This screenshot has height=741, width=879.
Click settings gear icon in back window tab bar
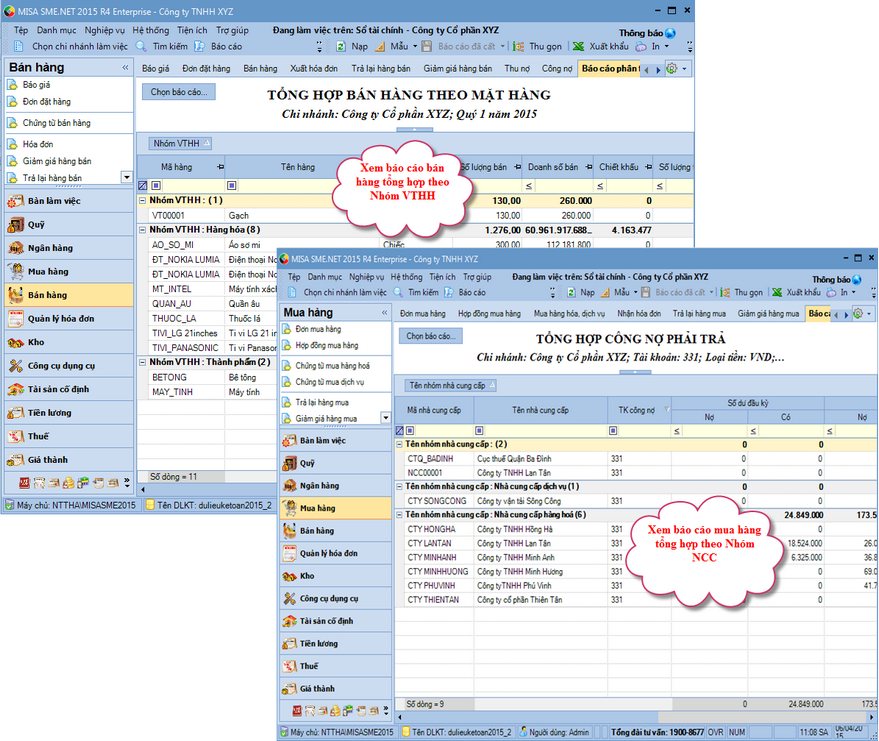tap(672, 68)
